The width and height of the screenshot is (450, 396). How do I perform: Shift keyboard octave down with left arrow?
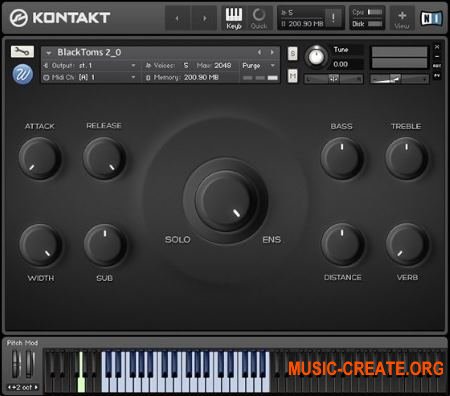pyautogui.click(x=9, y=387)
